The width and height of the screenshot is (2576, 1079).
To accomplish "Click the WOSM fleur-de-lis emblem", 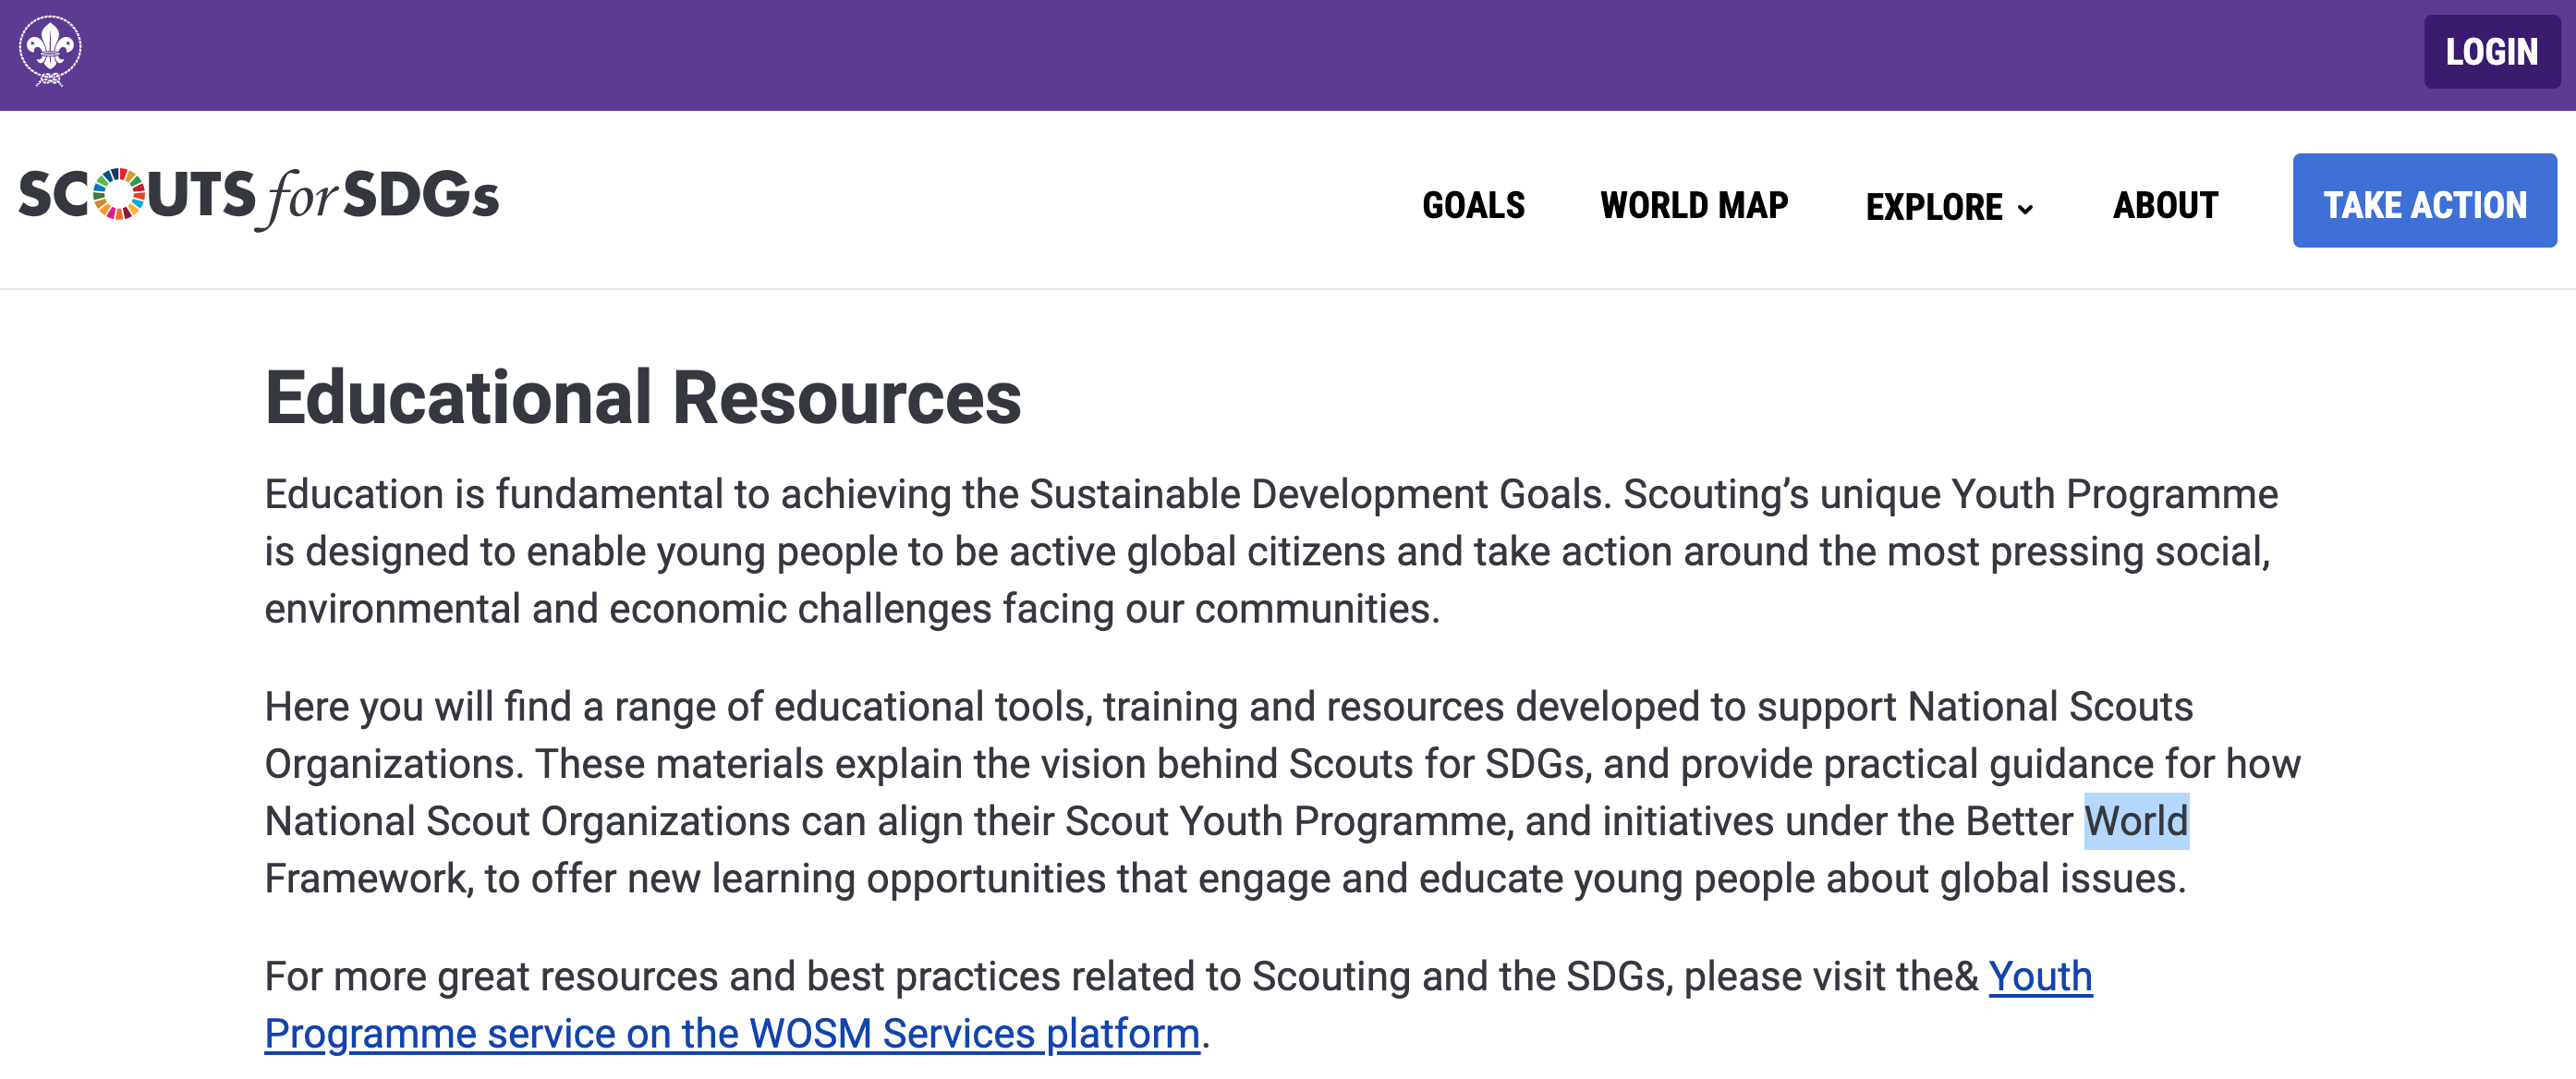I will [x=52, y=46].
